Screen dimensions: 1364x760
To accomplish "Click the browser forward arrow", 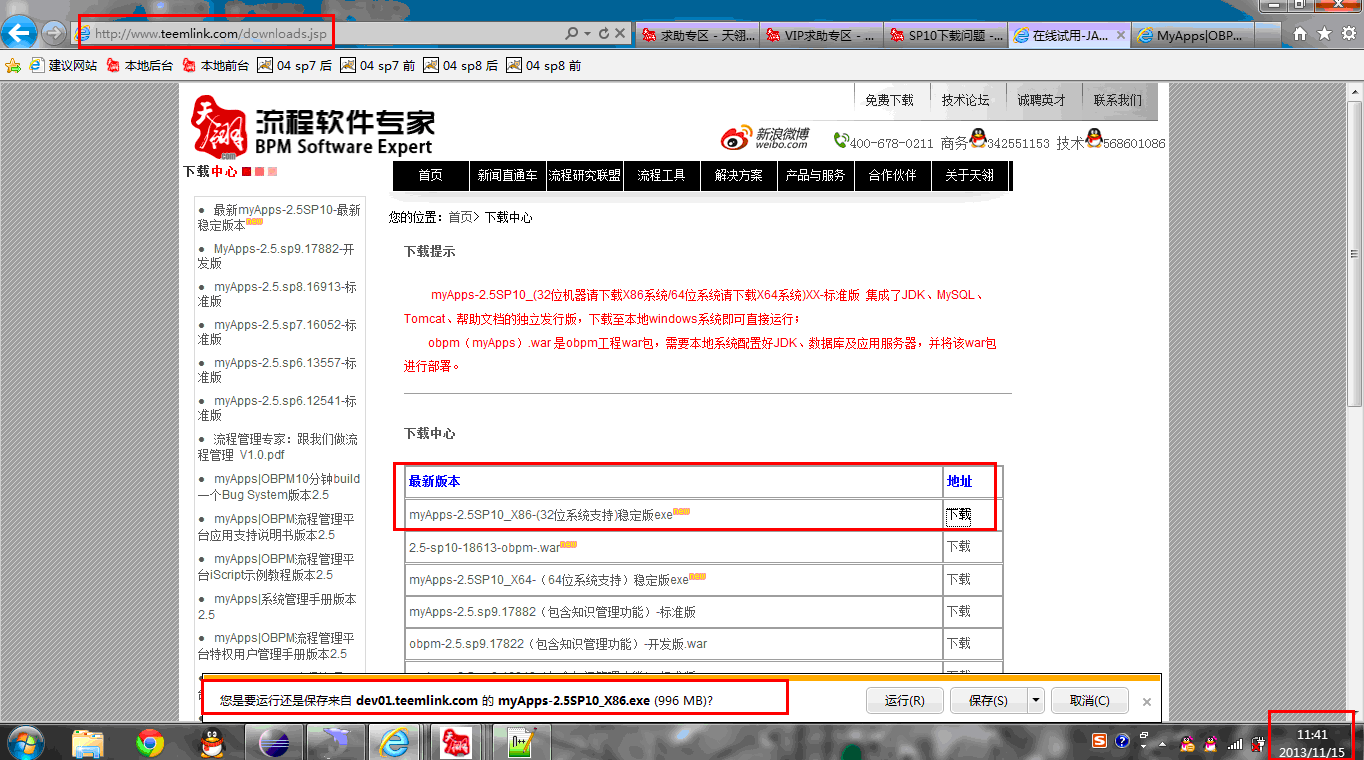I will pyautogui.click(x=54, y=34).
